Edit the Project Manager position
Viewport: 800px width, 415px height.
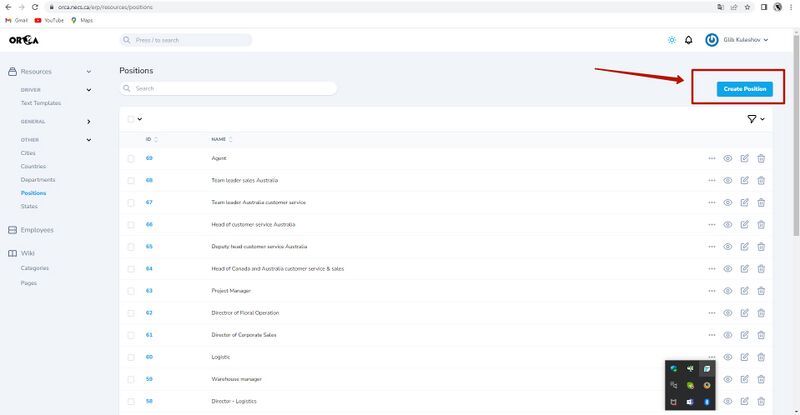744,291
